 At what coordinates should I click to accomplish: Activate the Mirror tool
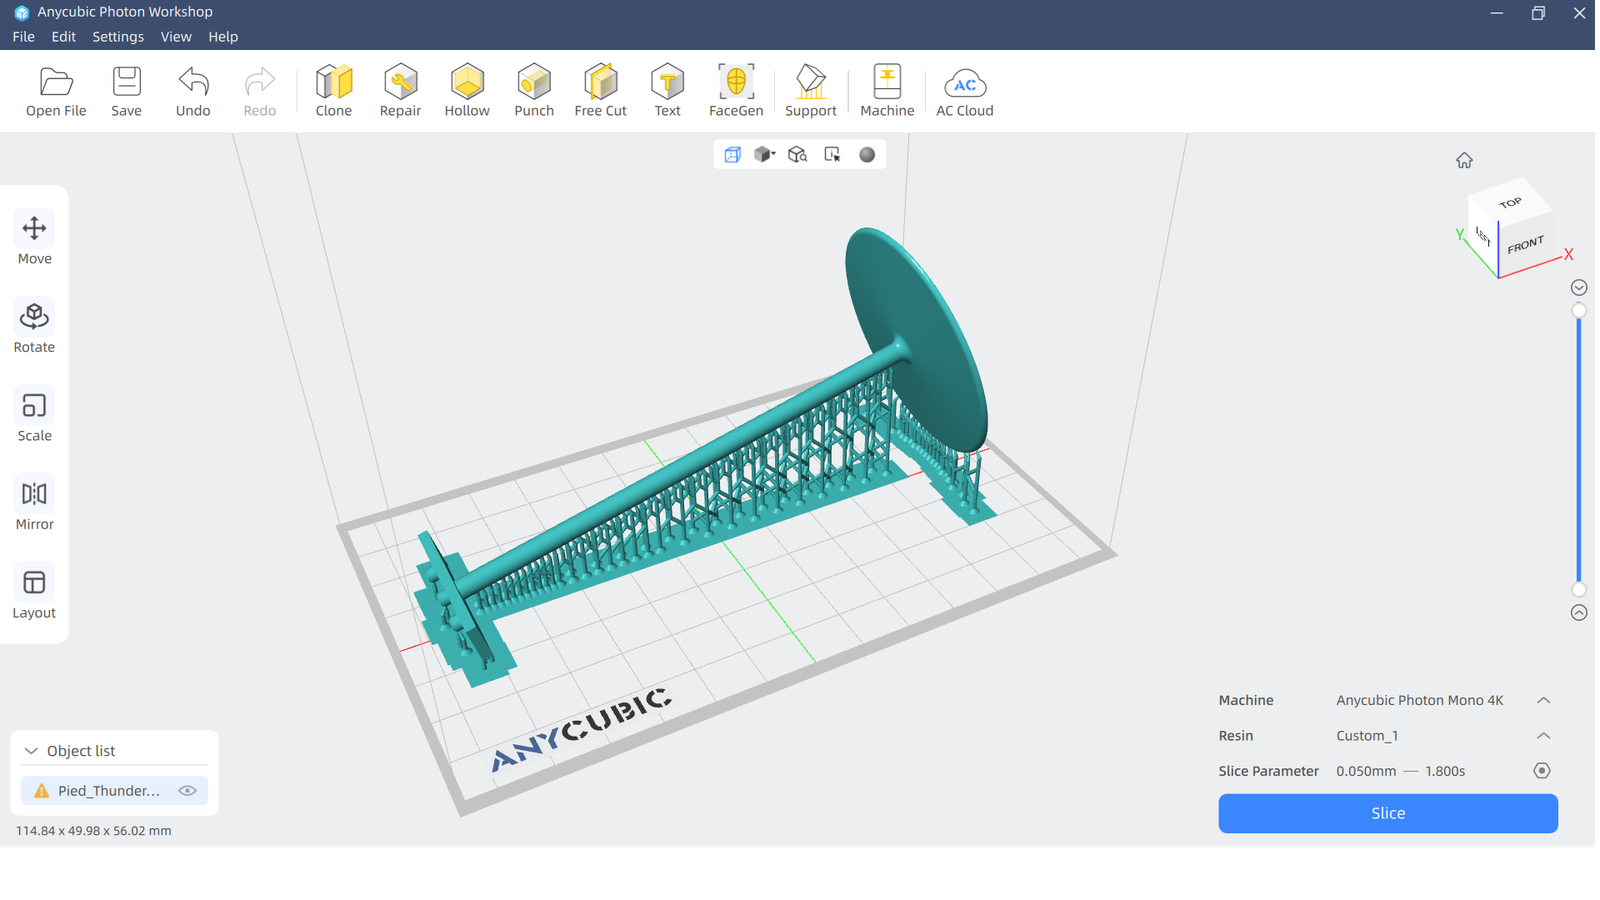point(34,505)
